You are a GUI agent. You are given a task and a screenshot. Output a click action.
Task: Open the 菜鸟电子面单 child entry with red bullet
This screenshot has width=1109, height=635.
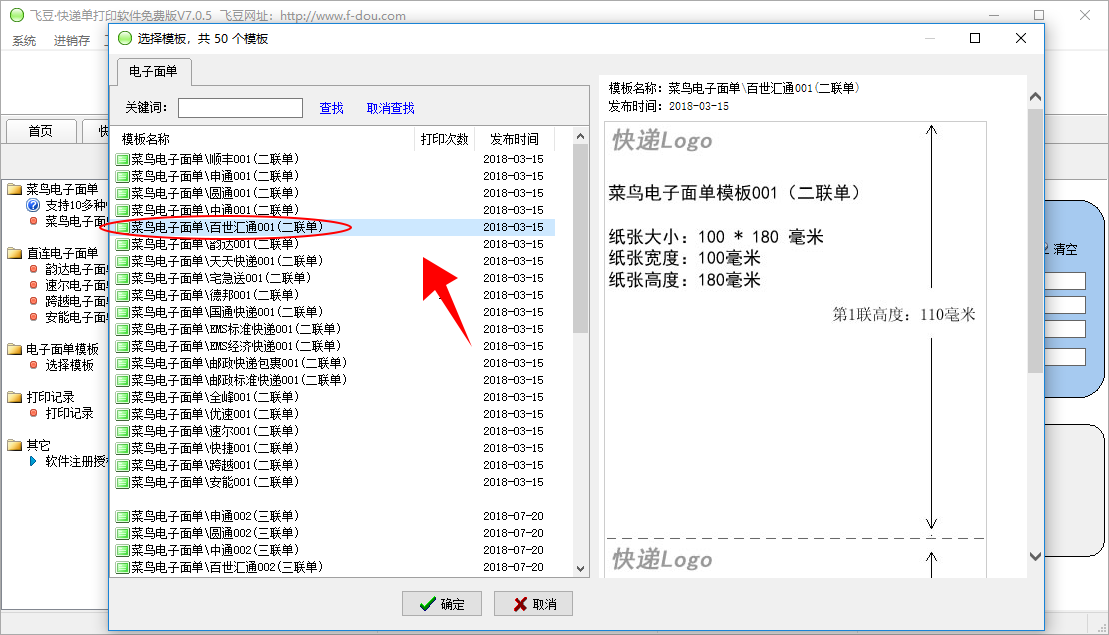point(76,221)
